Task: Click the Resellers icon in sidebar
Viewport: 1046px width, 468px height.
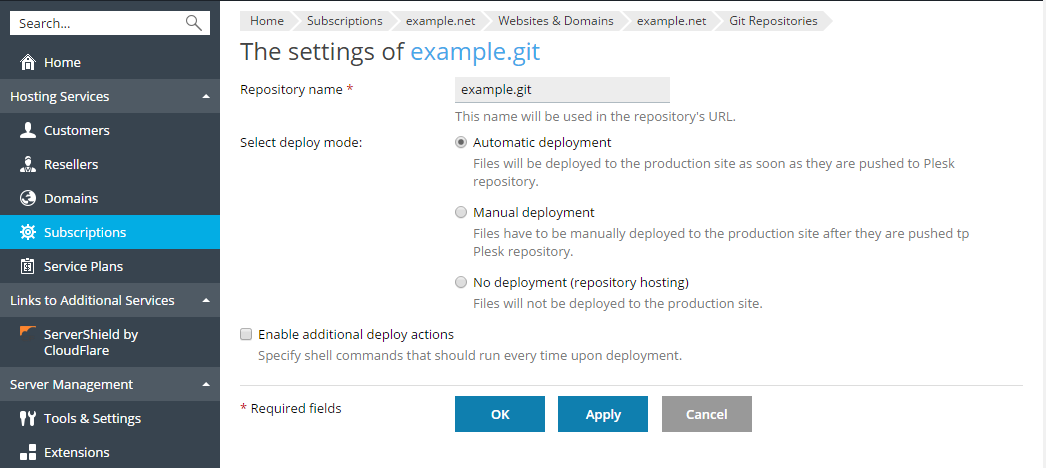Action: 28,164
